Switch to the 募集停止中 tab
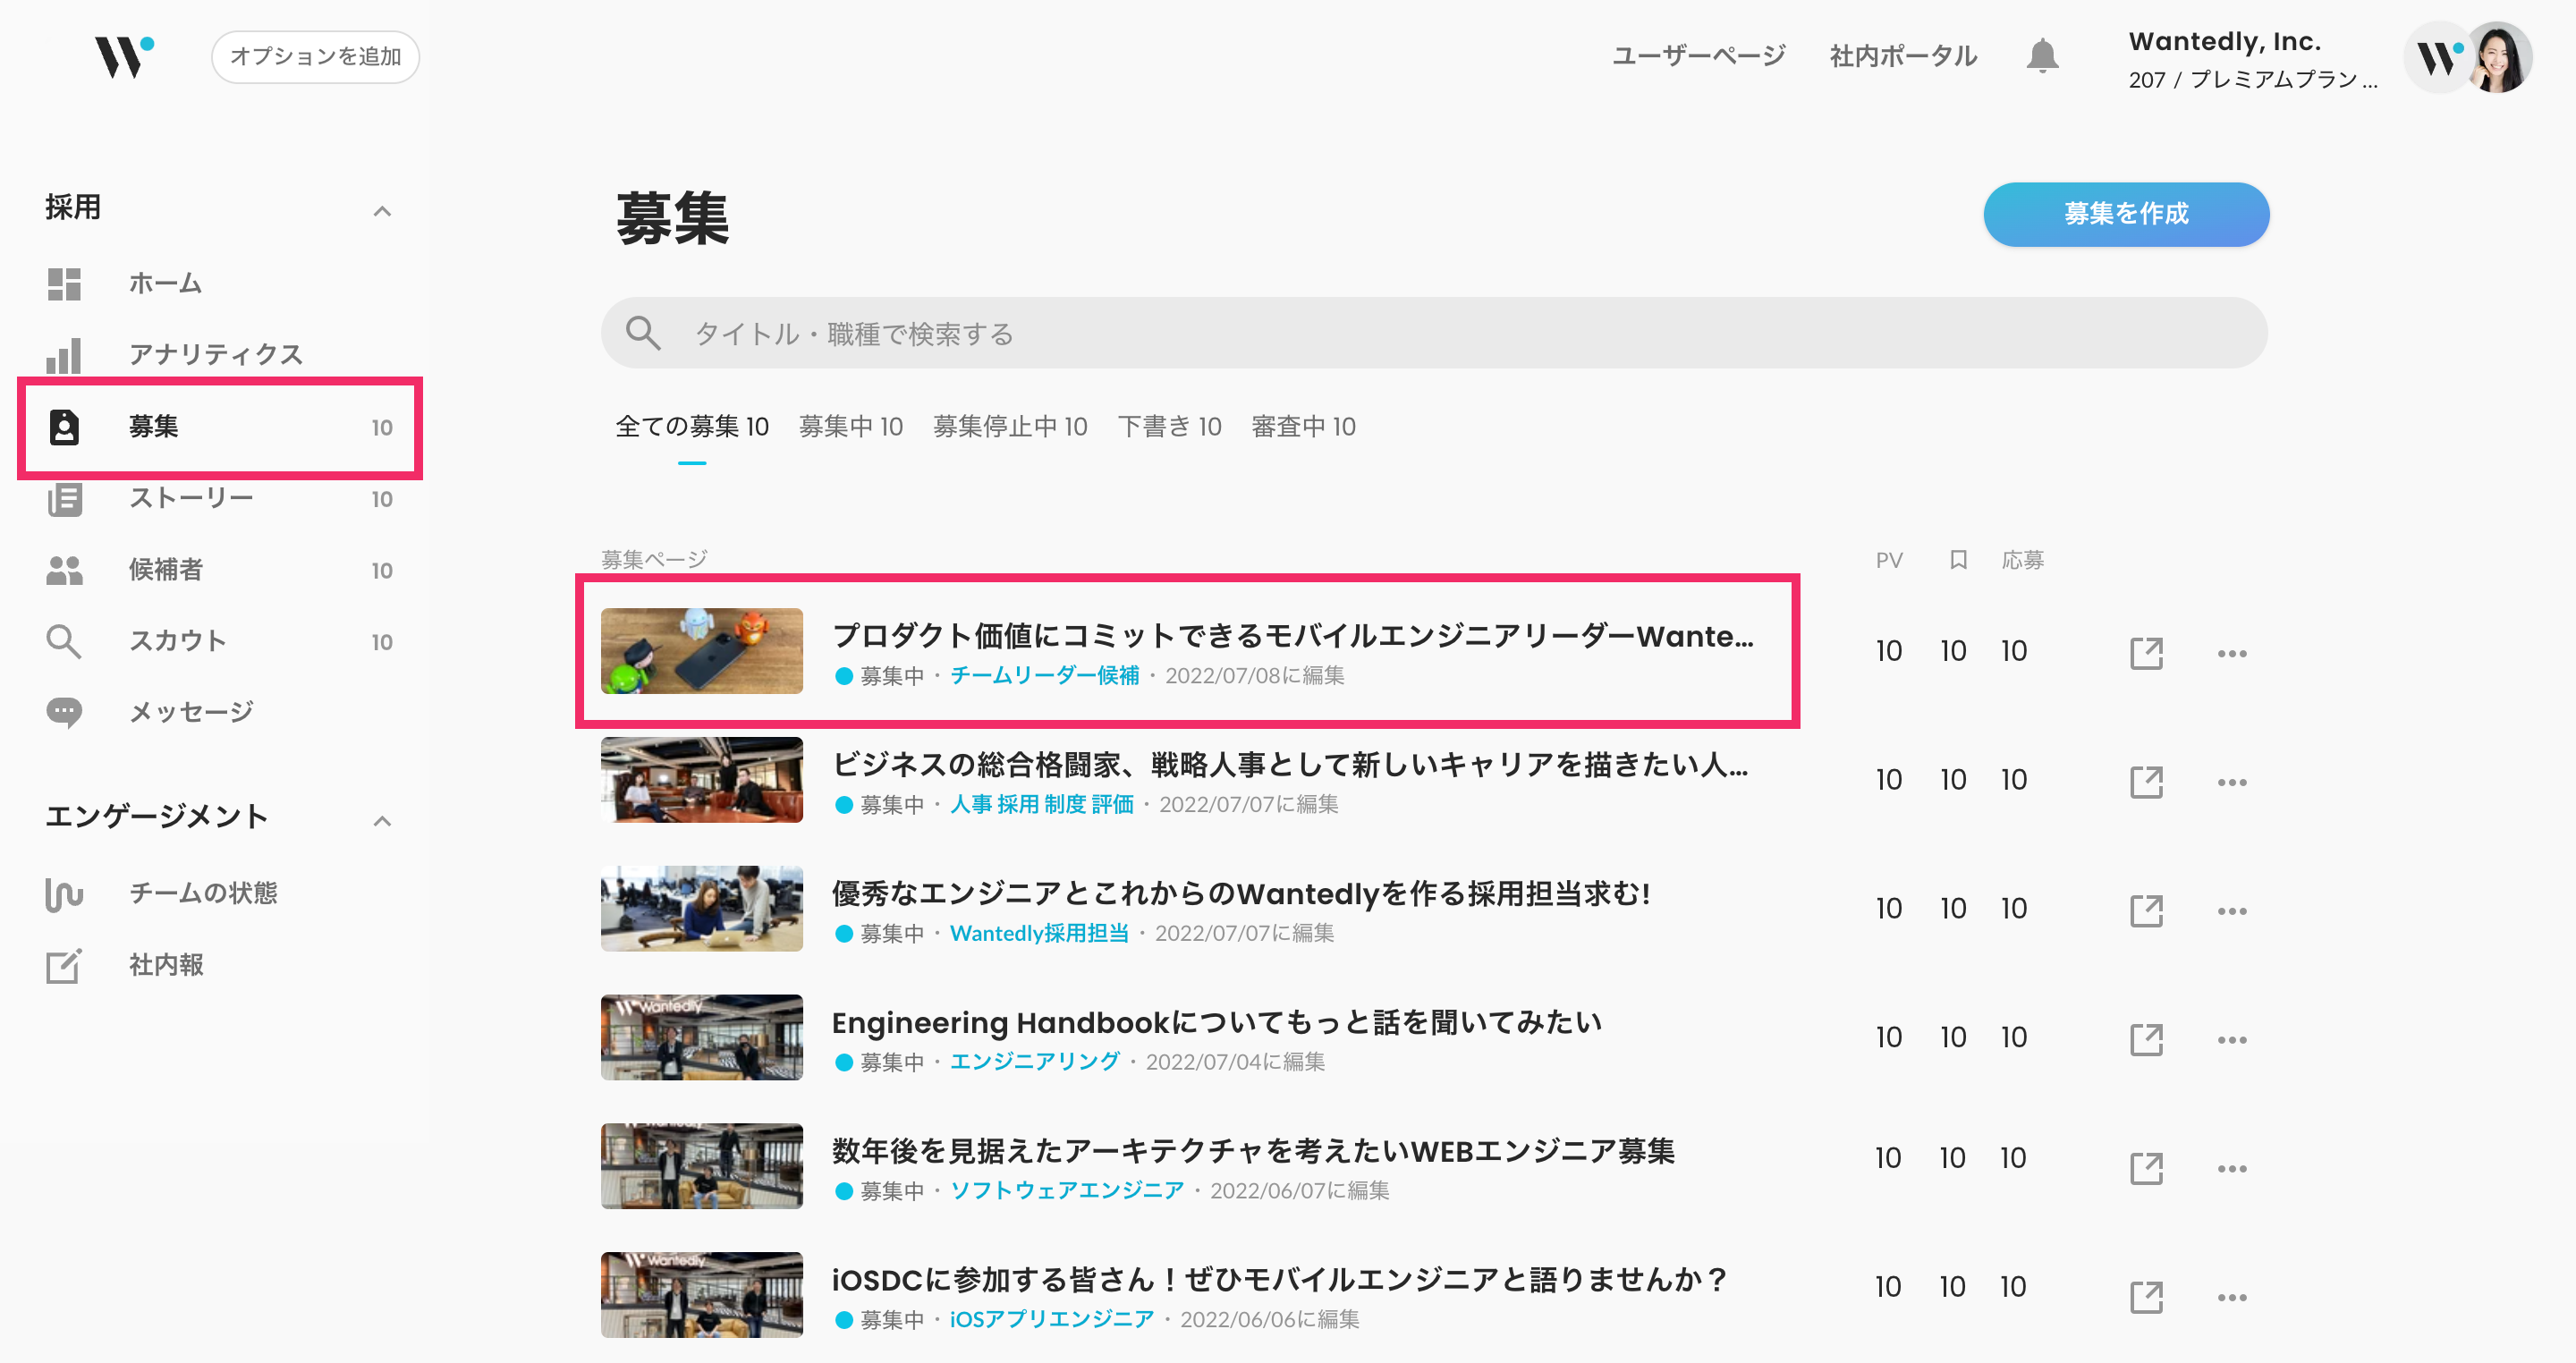The height and width of the screenshot is (1363, 2576). pos(1009,427)
